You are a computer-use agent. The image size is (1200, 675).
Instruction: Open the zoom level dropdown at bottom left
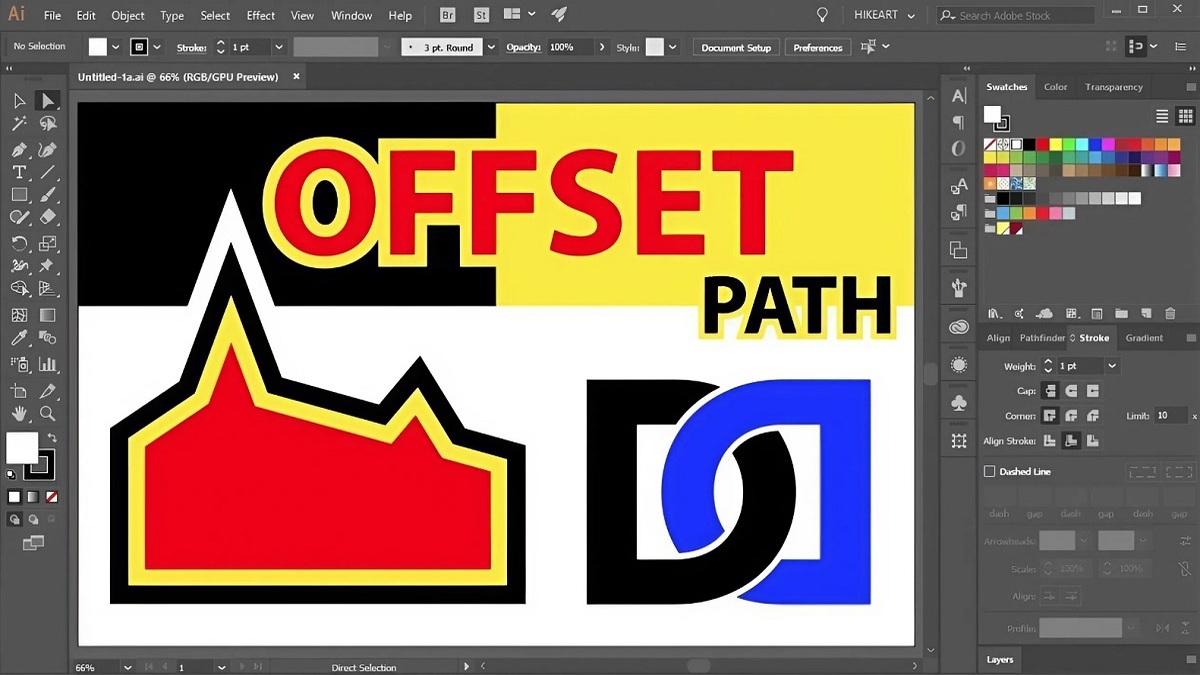tap(126, 666)
